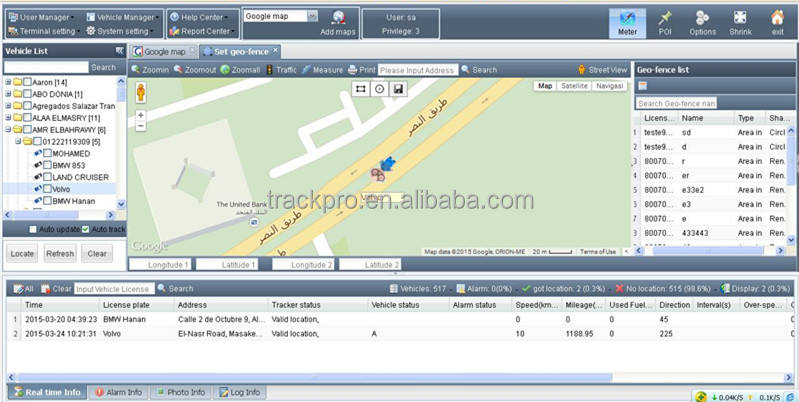Switch to the Google map tab
The width and height of the screenshot is (799, 402).
164,51
